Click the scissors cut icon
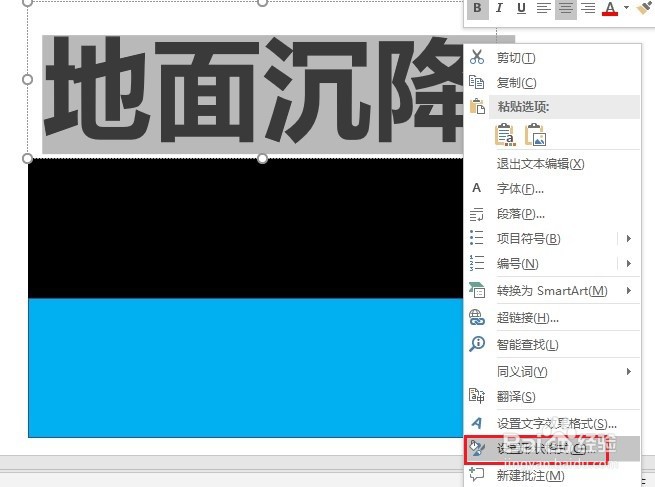Screen dimensions: 655x487 pos(477,57)
